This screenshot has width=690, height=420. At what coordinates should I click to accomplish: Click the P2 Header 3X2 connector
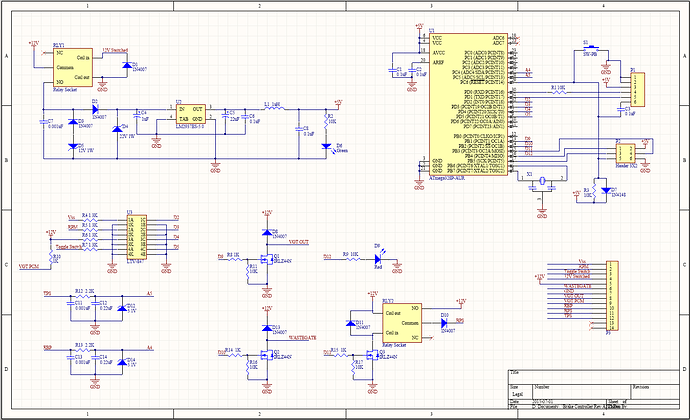[x=625, y=153]
